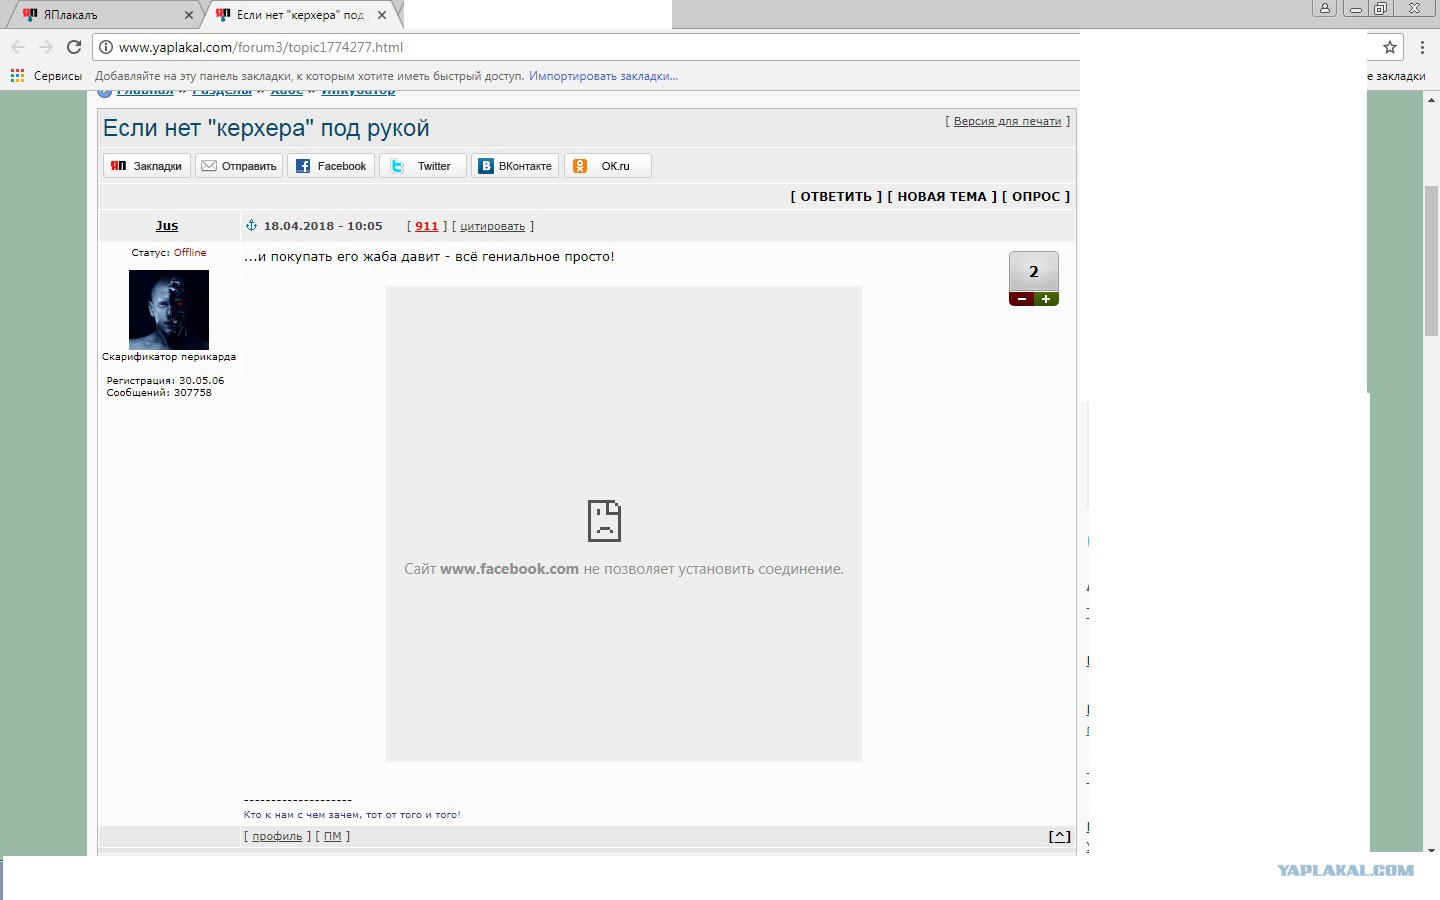The width and height of the screenshot is (1440, 900).
Task: Click the vertical page scrollbar thumb
Action: pyautogui.click(x=1431, y=260)
